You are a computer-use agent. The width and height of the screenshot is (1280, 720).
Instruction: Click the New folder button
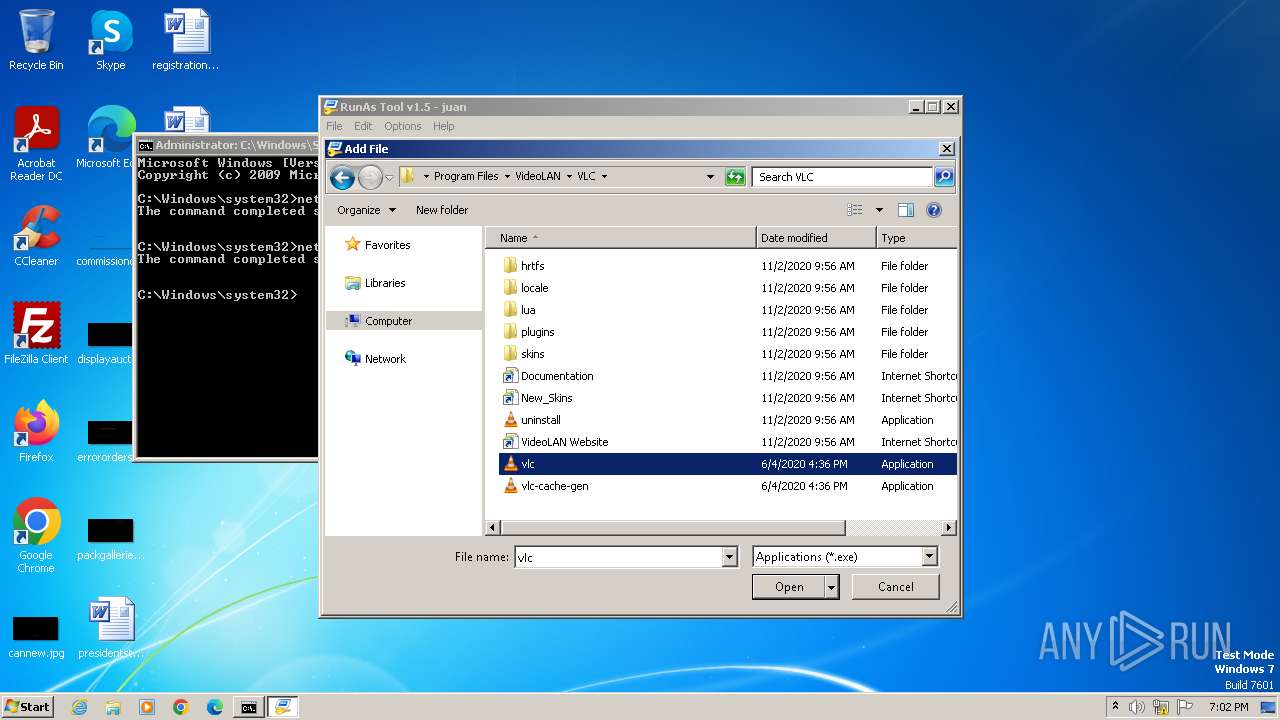tap(442, 210)
